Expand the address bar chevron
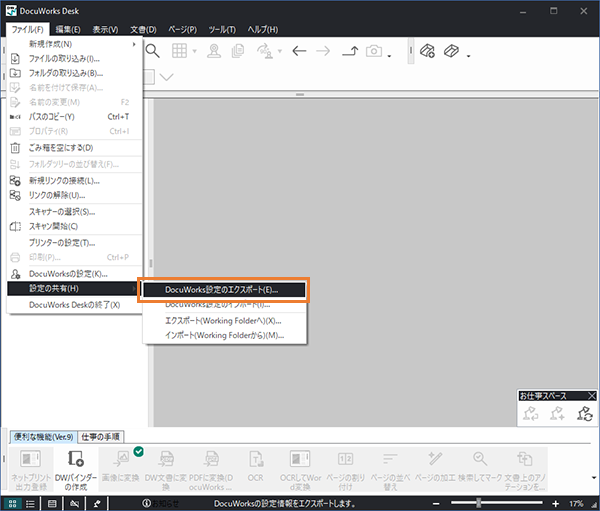The image size is (600, 511). pyautogui.click(x=166, y=77)
